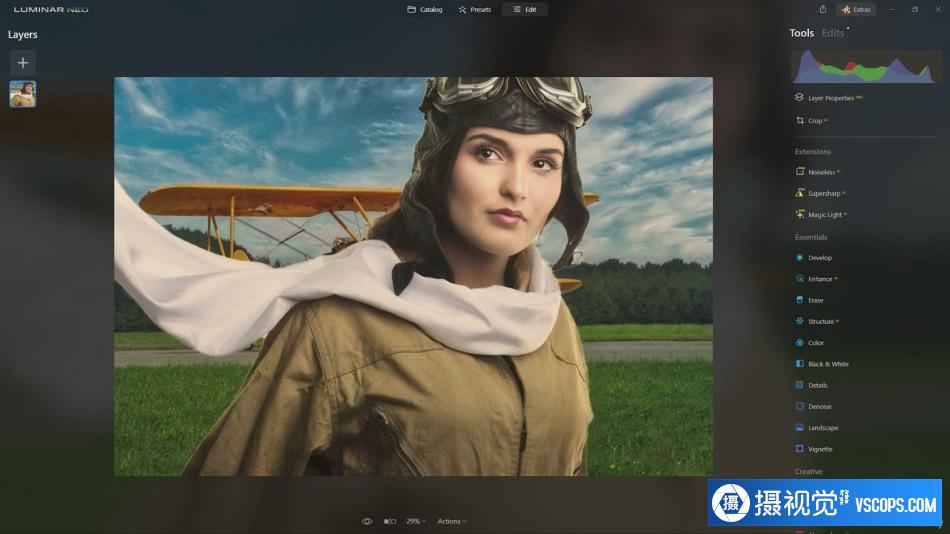The image size is (950, 534).
Task: Open the Enhance tool icon
Action: tap(799, 279)
